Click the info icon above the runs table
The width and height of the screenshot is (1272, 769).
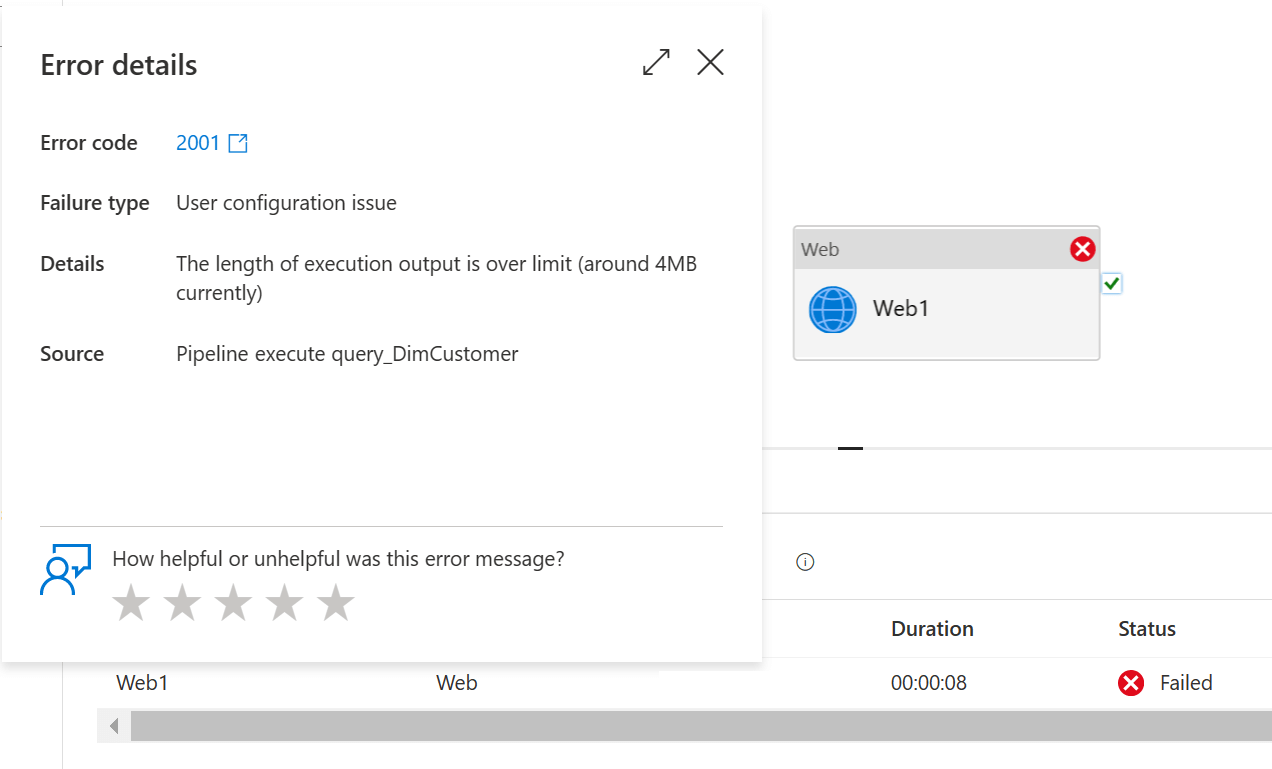pos(805,562)
